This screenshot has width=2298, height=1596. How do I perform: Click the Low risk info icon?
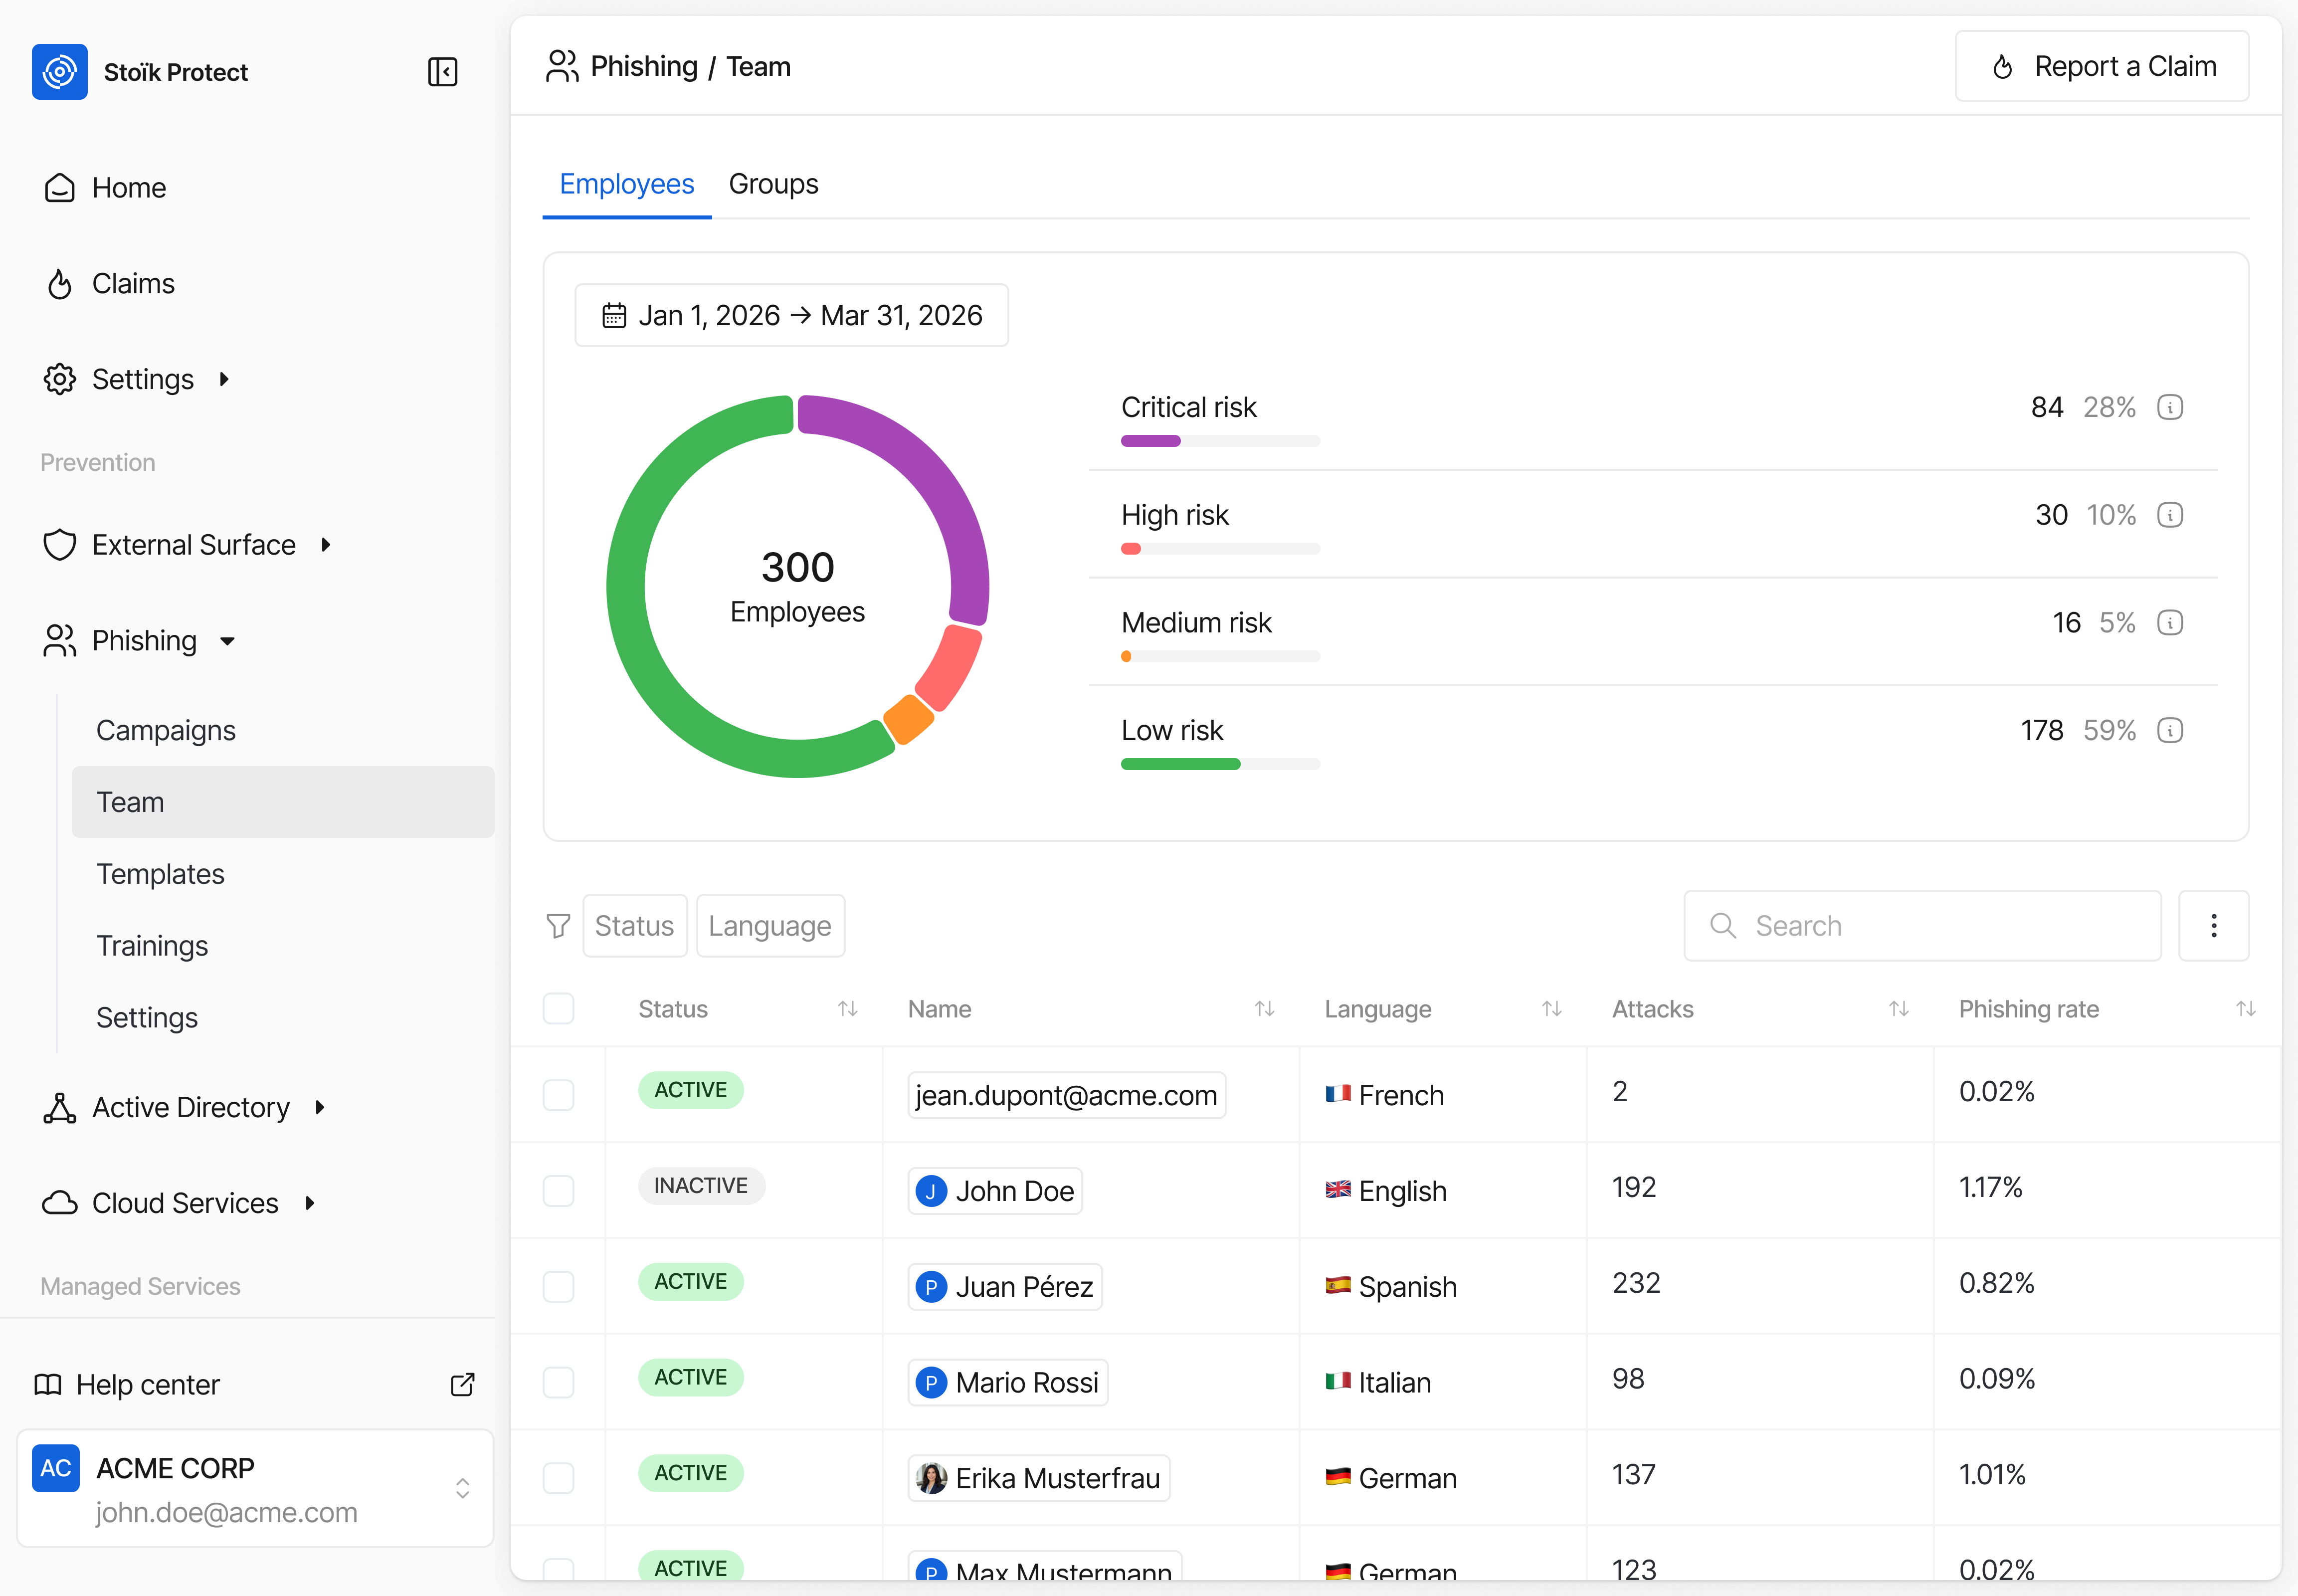(x=2169, y=731)
